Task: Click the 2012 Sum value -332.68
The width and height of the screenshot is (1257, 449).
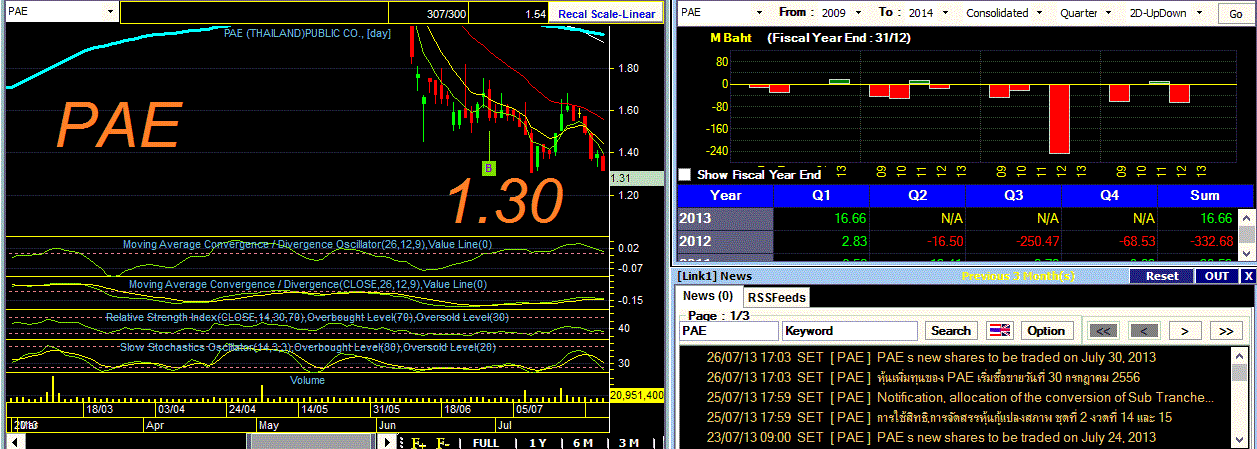Action: pos(1210,241)
